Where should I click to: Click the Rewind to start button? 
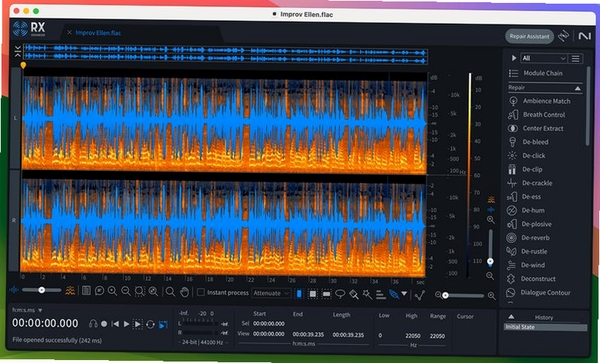[x=115, y=324]
